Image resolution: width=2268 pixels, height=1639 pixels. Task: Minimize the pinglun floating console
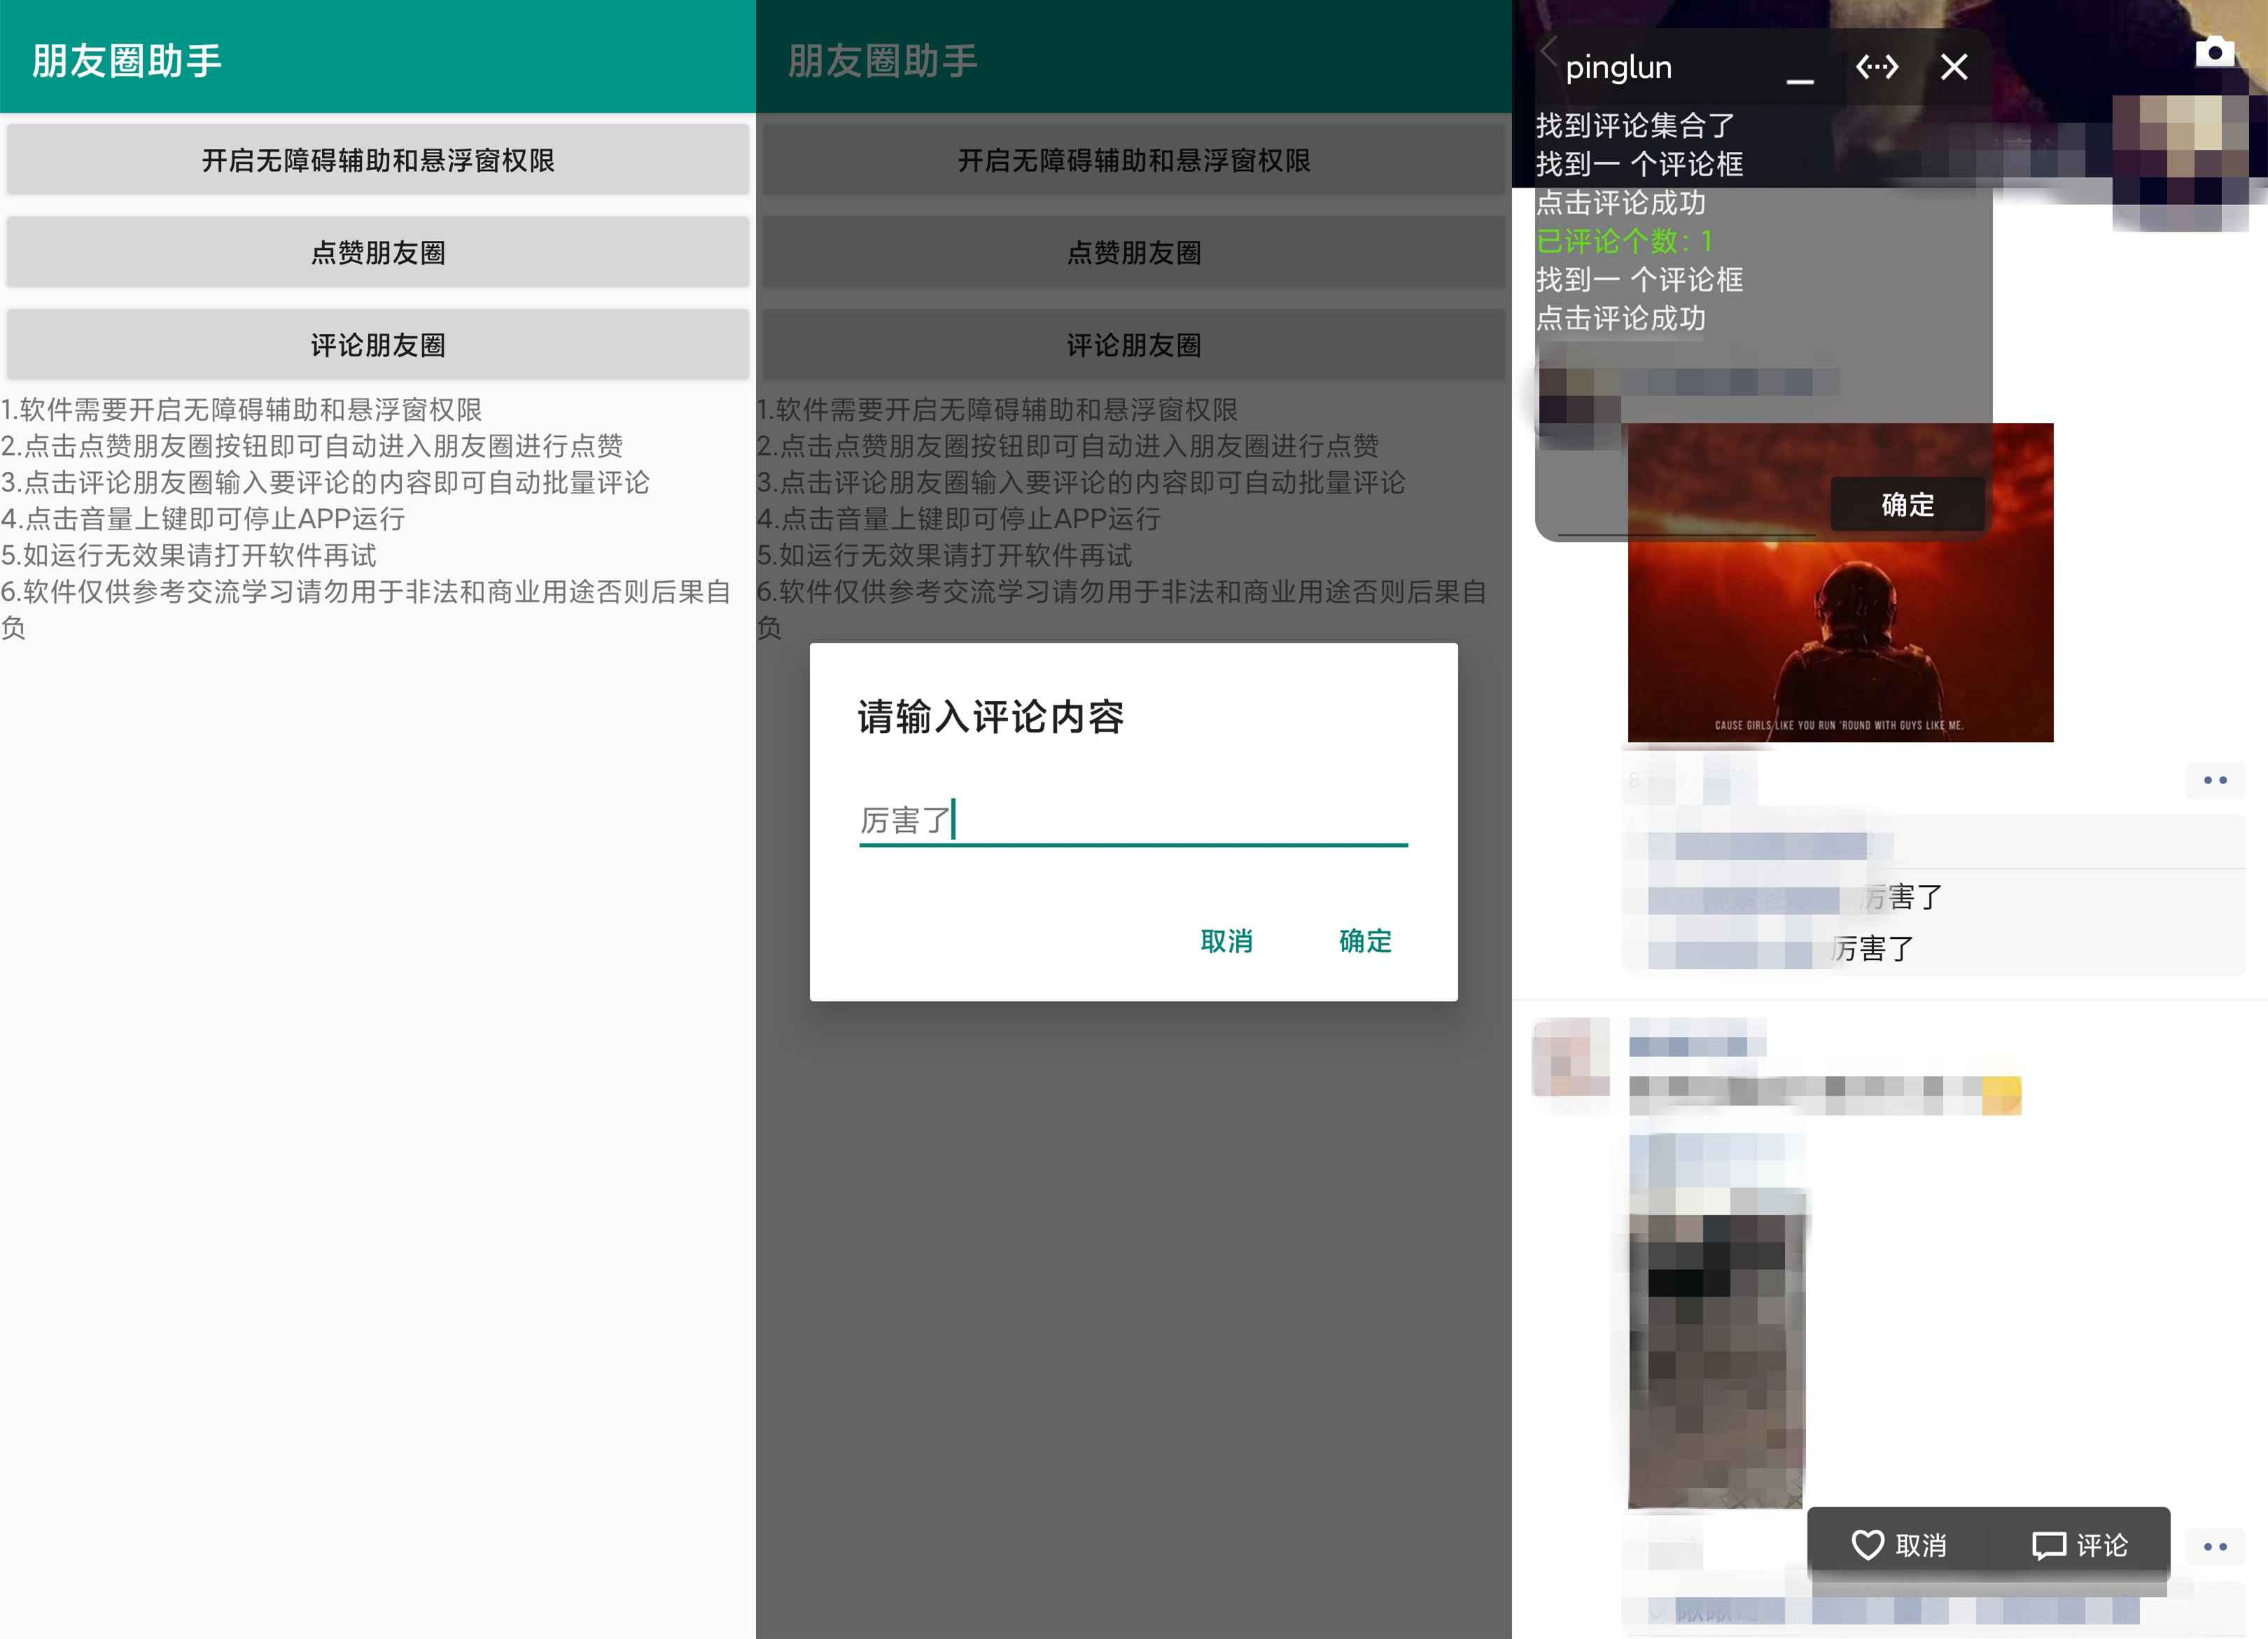tap(1799, 72)
